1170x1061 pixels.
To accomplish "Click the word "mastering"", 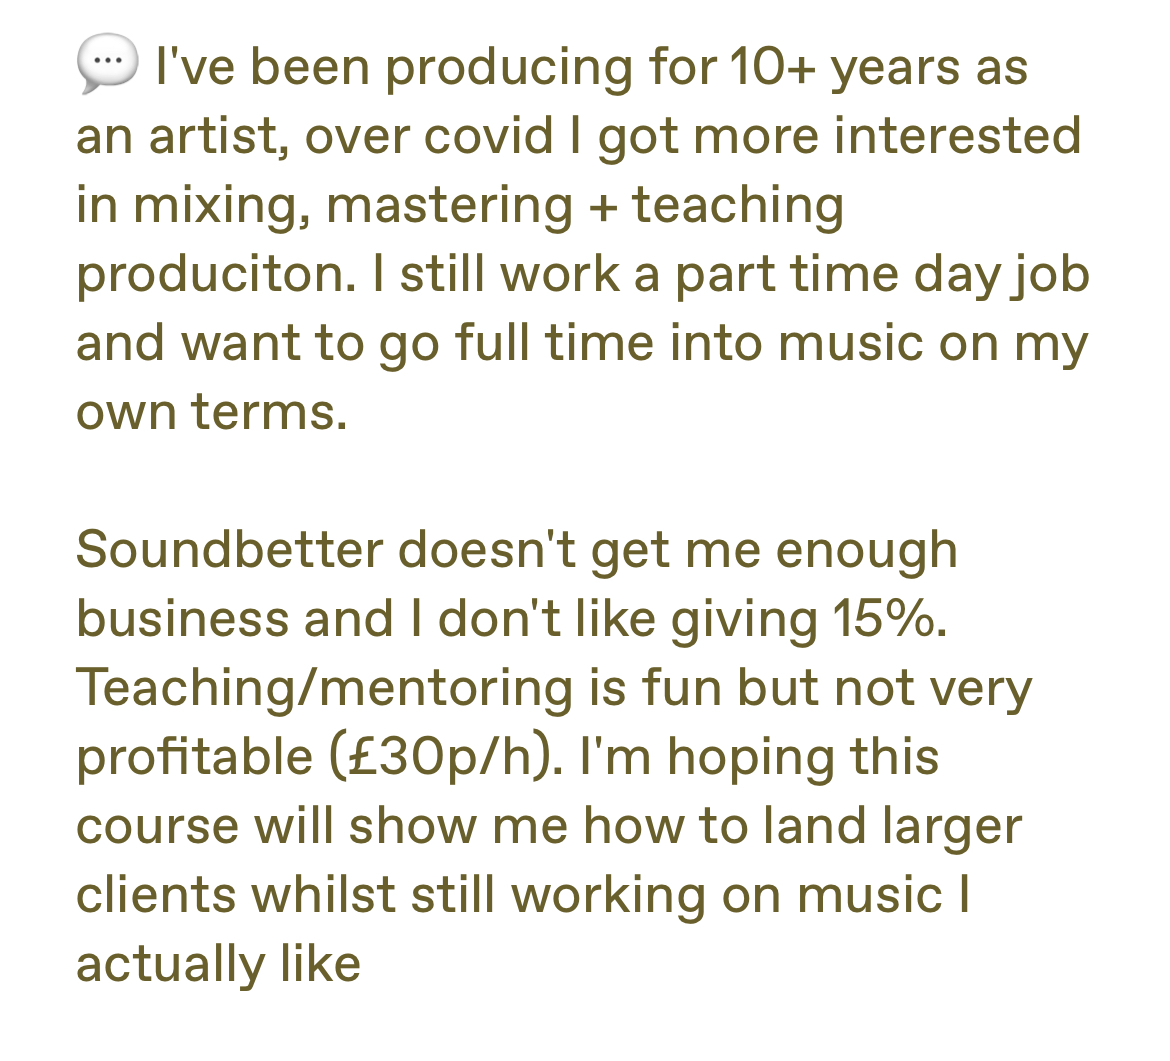I will point(450,206).
